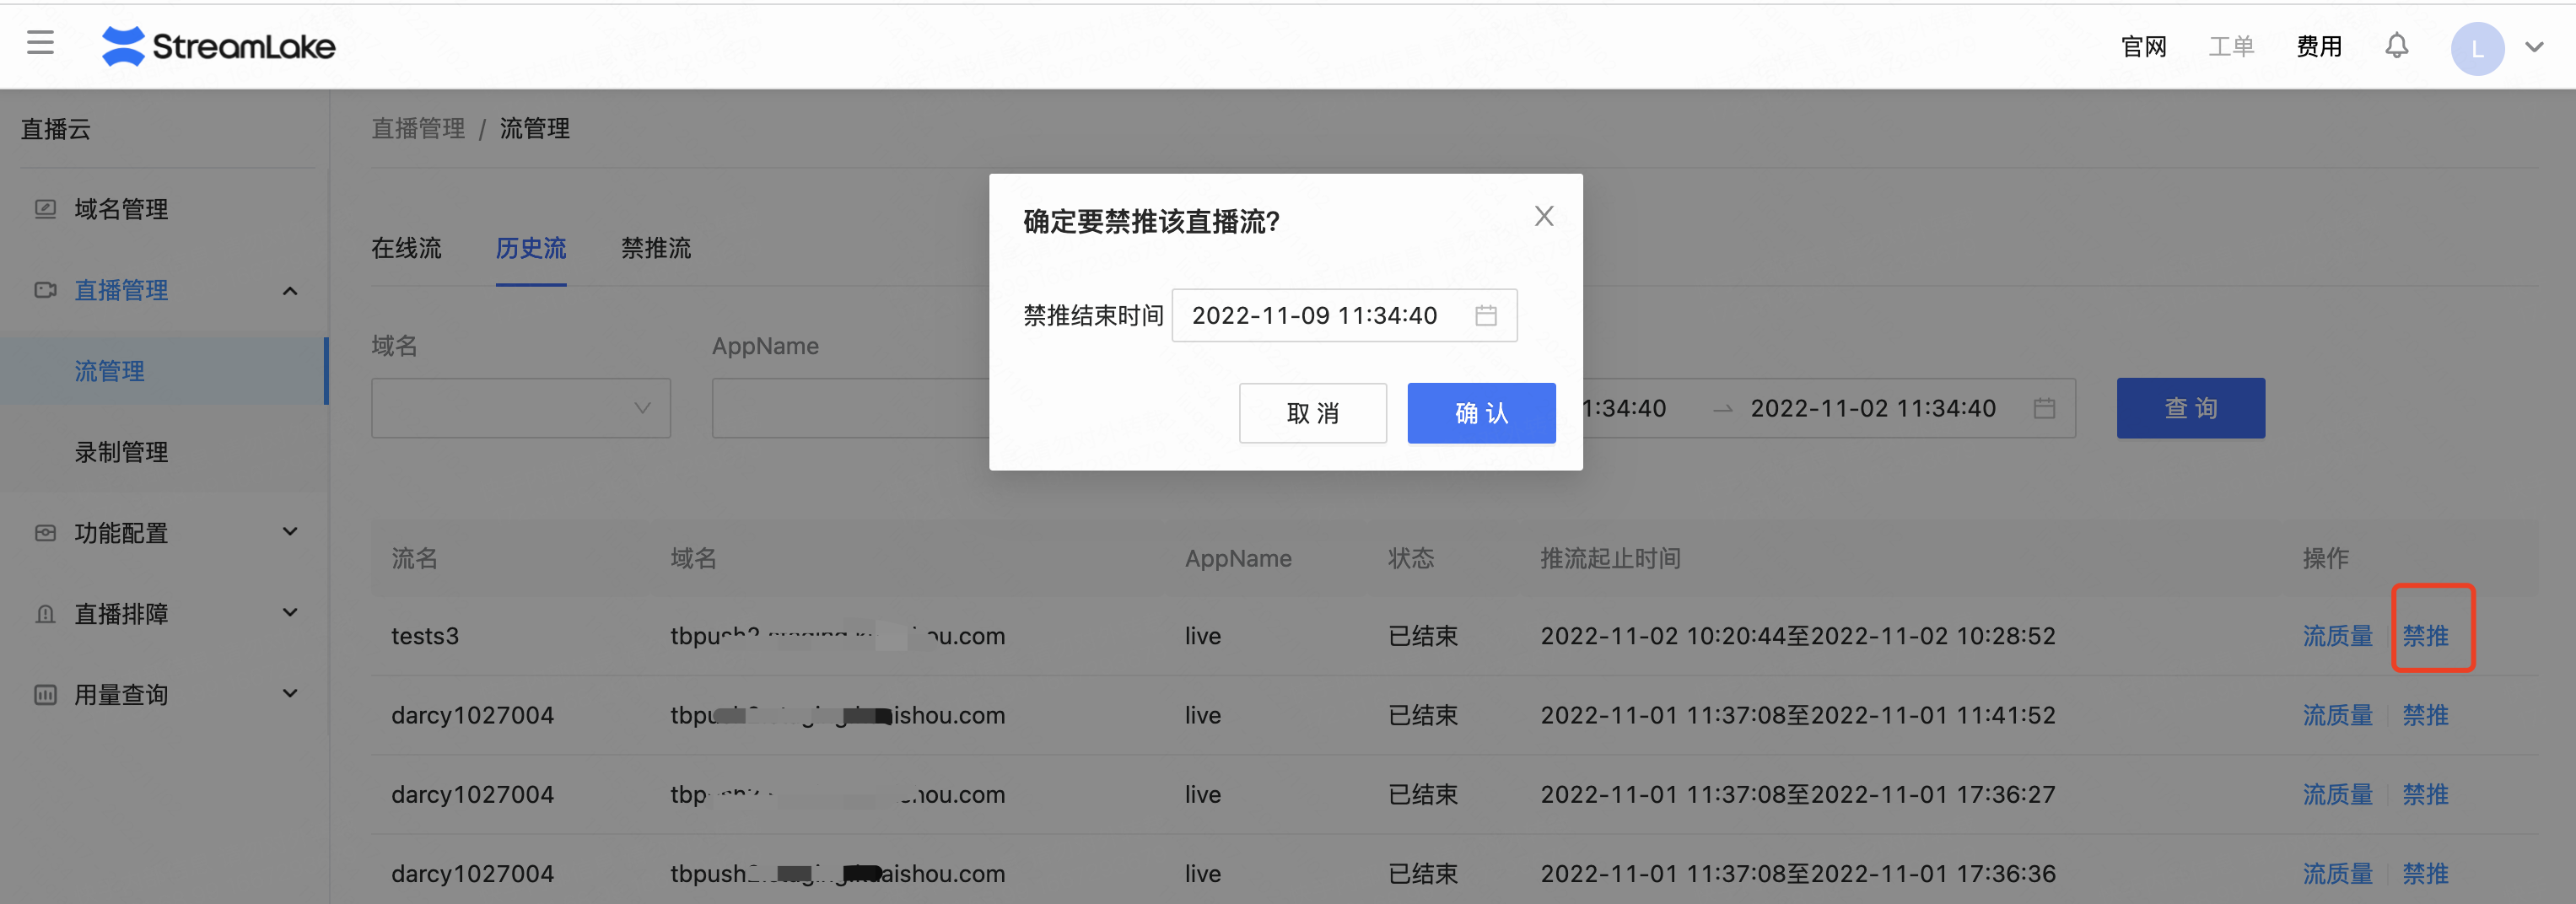2576x904 pixels.
Task: Click the 直播排障 sidebar icon
Action: click(45, 614)
